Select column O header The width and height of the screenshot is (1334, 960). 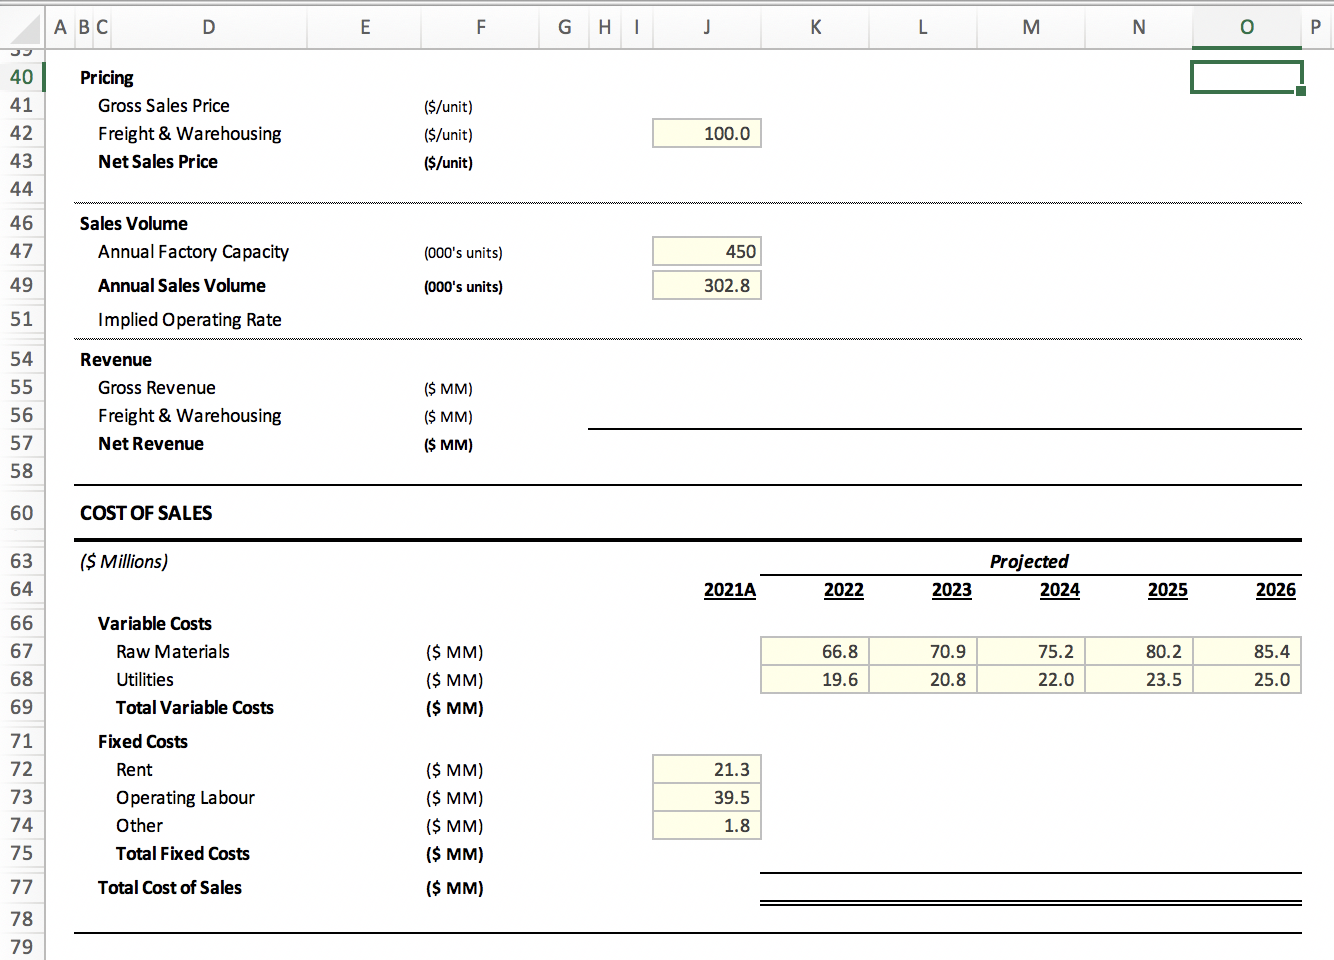tap(1246, 27)
